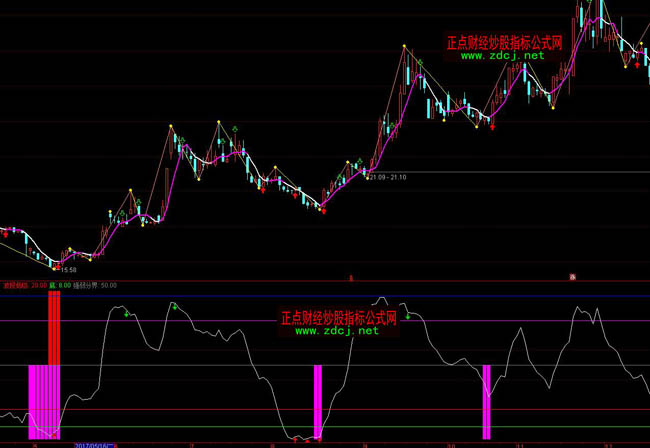Click the 21.09 - 21.10 price gap label
The width and height of the screenshot is (650, 448).
pyautogui.click(x=386, y=177)
